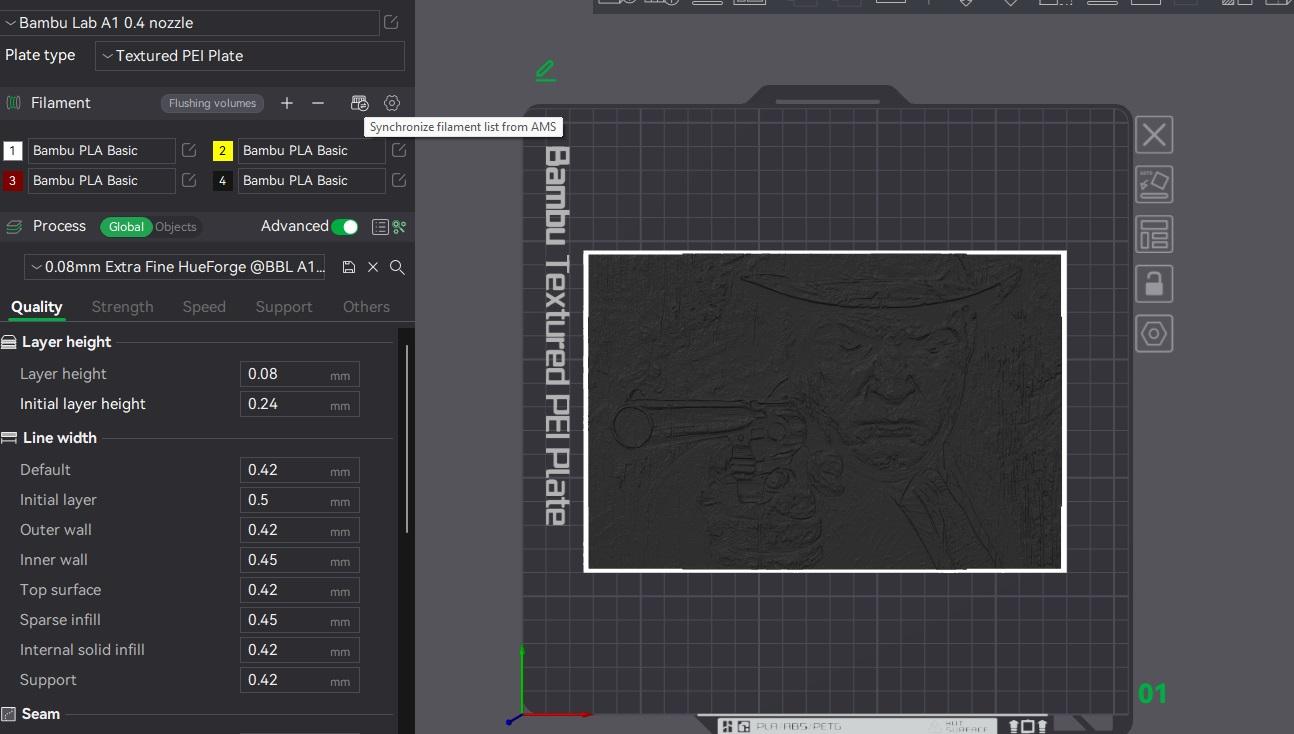Click the Top surface line width field
1294x734 pixels.
pos(299,590)
